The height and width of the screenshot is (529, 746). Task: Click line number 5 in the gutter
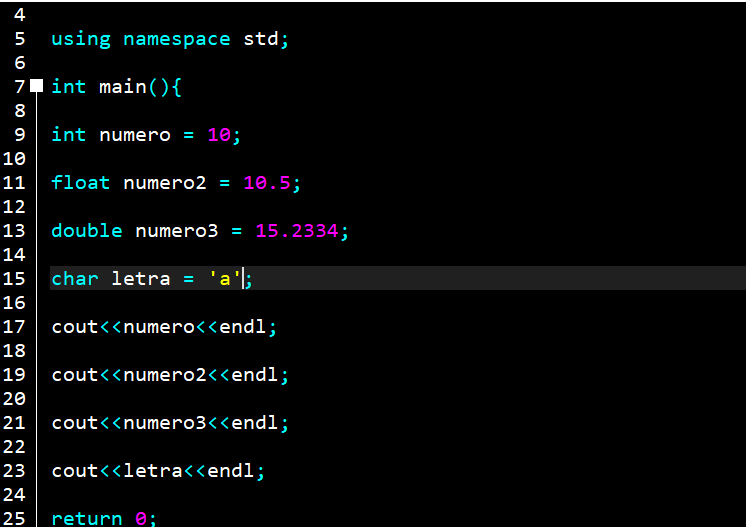(x=19, y=39)
